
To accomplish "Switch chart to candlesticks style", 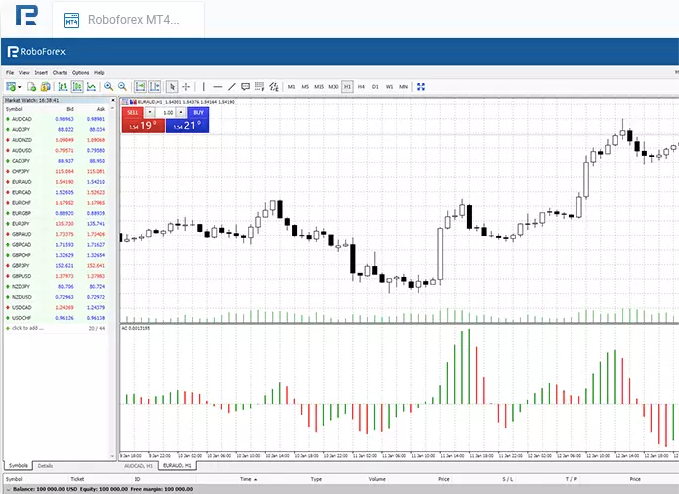I will tap(76, 87).
